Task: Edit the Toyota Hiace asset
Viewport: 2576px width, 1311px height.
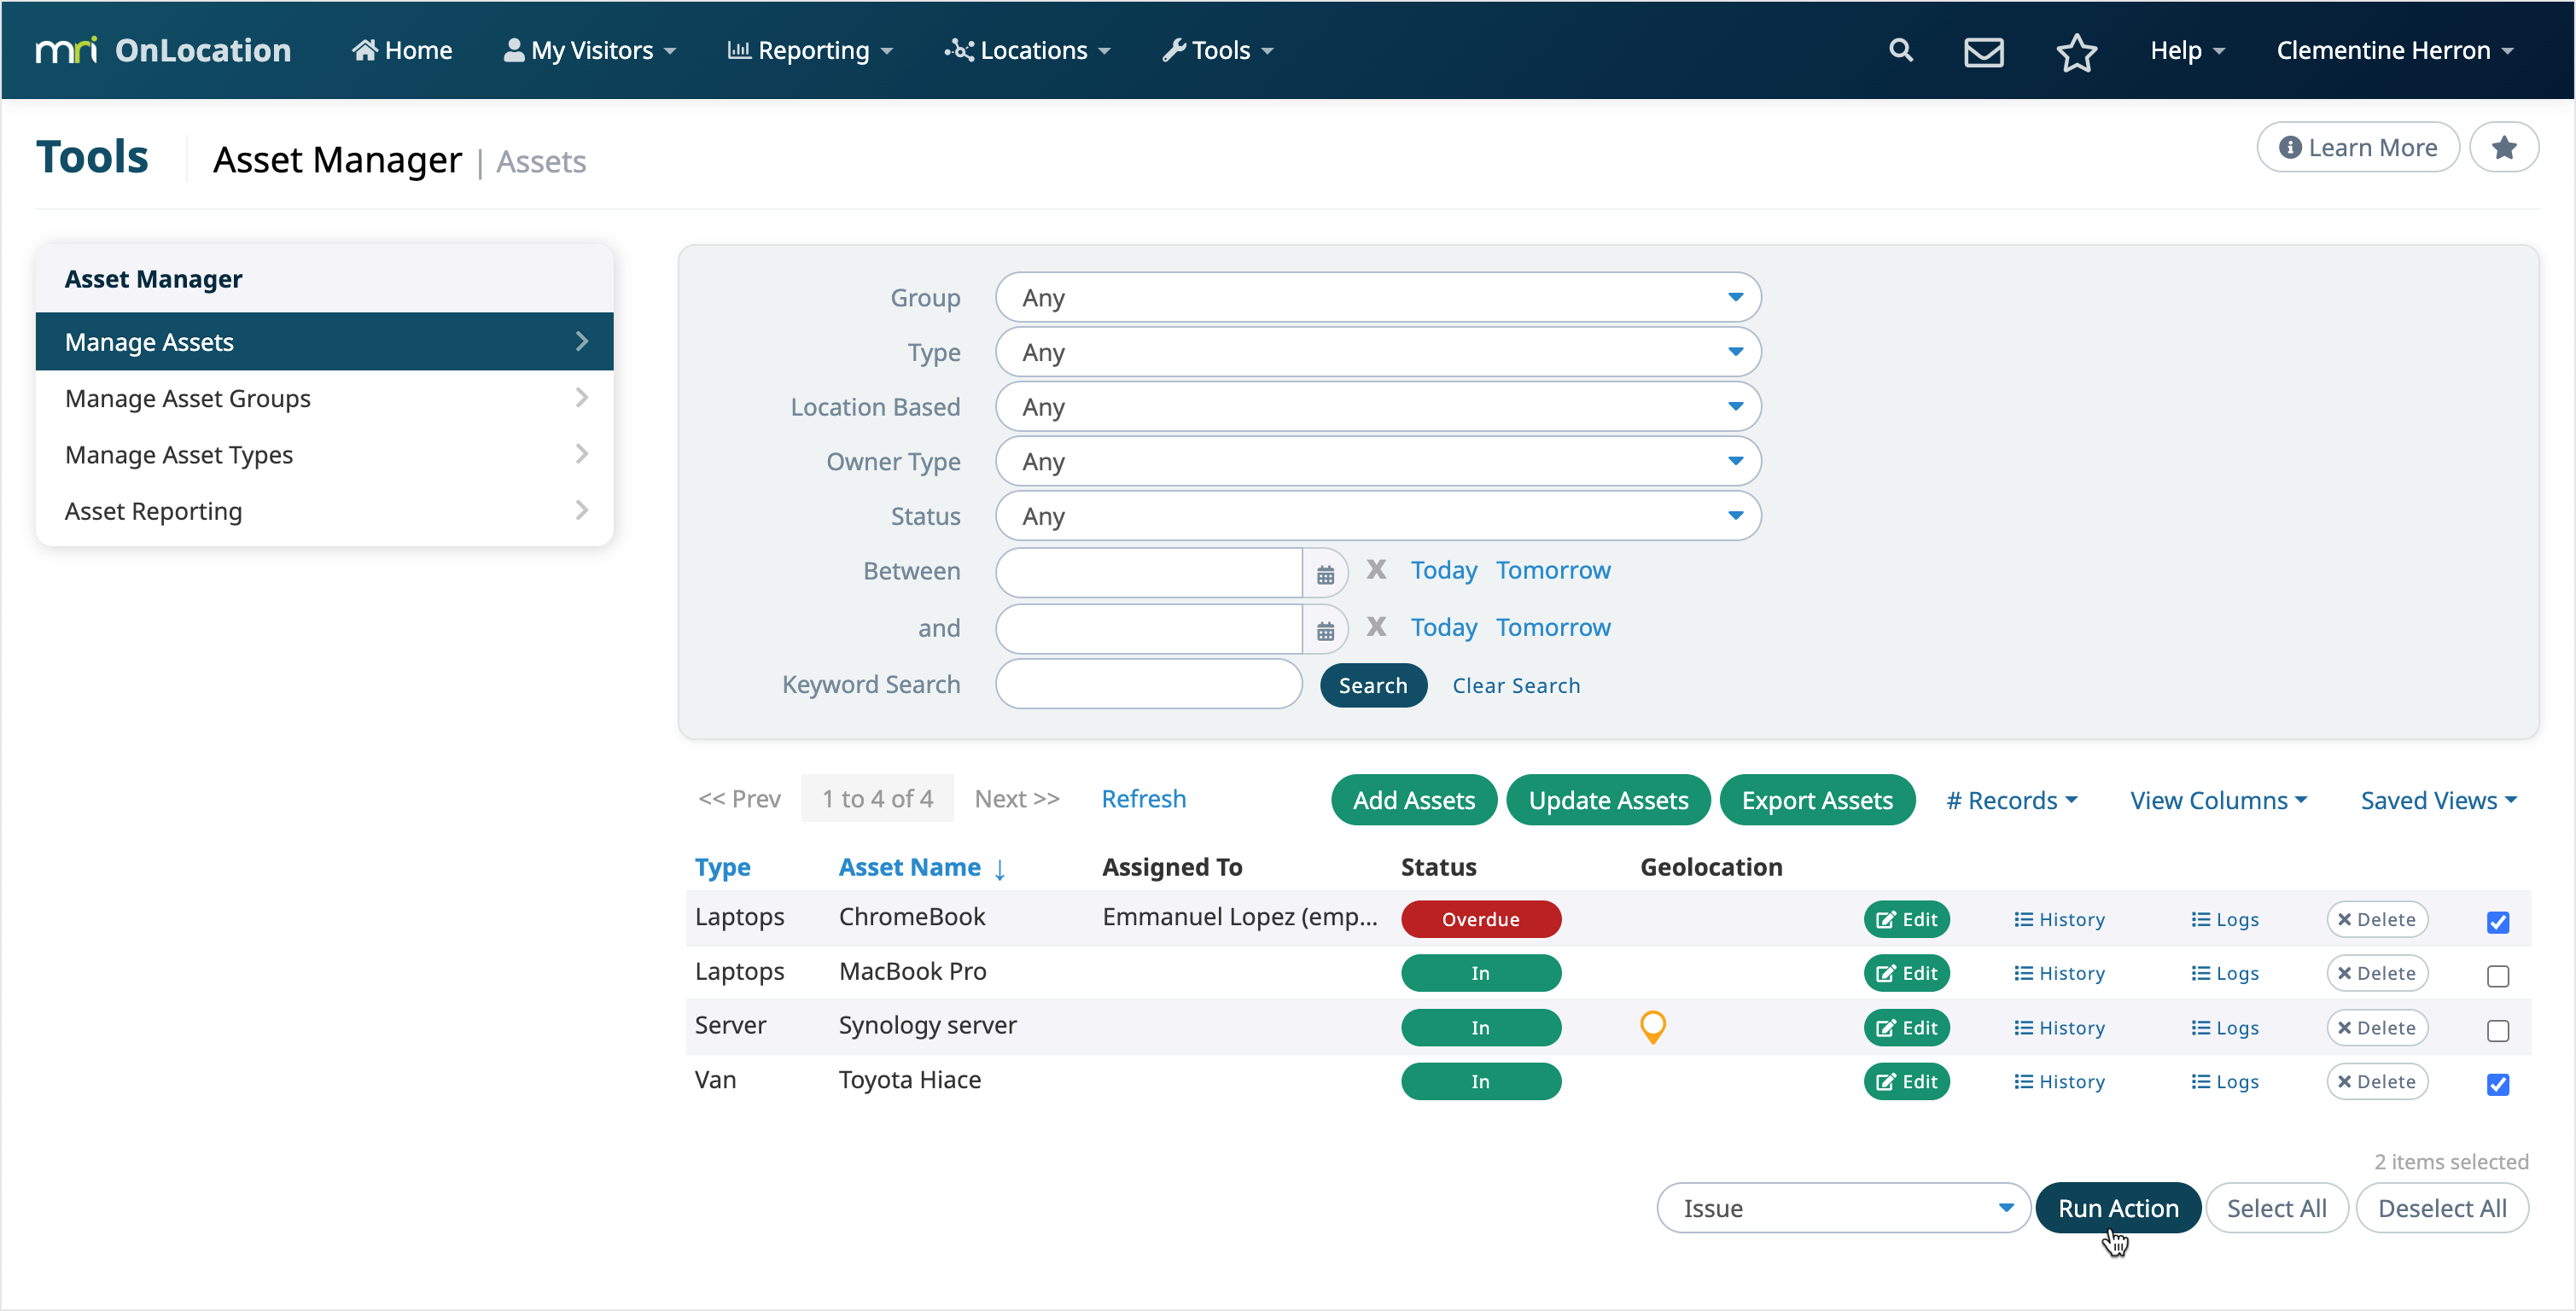Action: tap(1906, 1082)
